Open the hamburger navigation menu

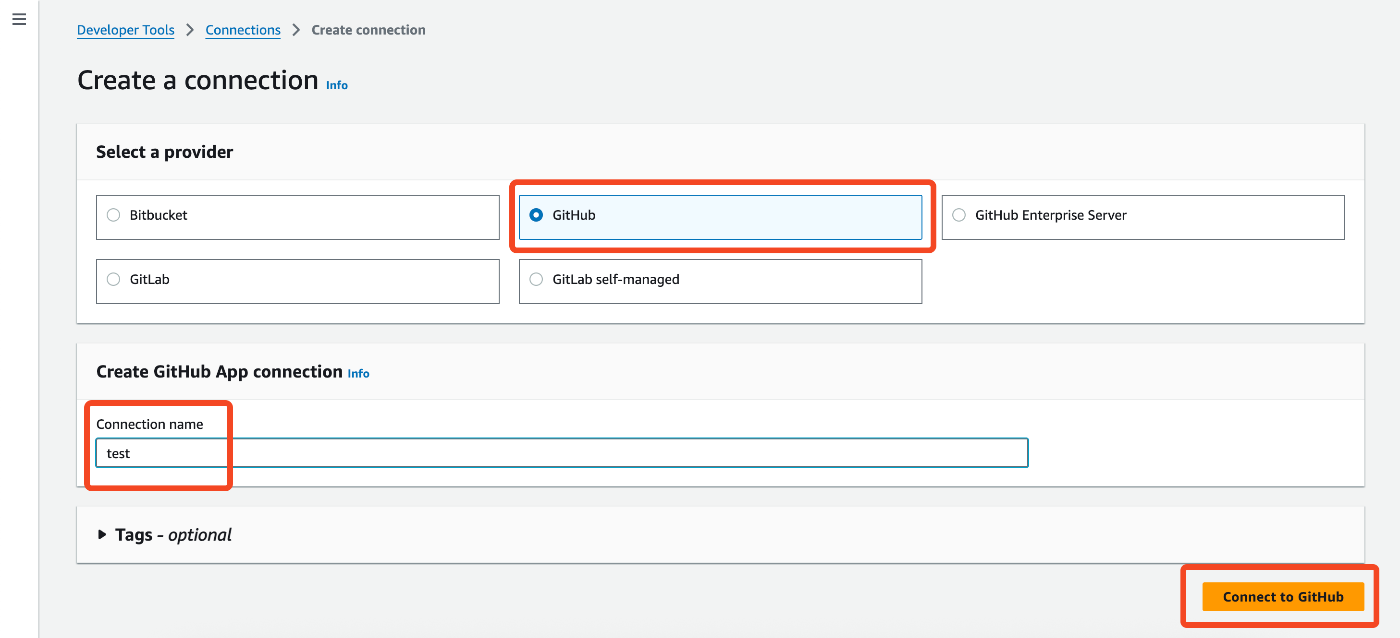(x=19, y=20)
